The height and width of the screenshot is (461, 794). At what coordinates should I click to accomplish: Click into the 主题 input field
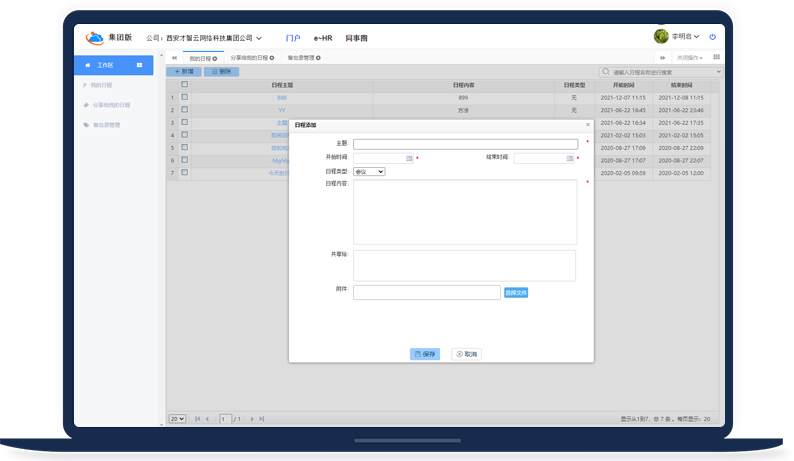(x=464, y=144)
